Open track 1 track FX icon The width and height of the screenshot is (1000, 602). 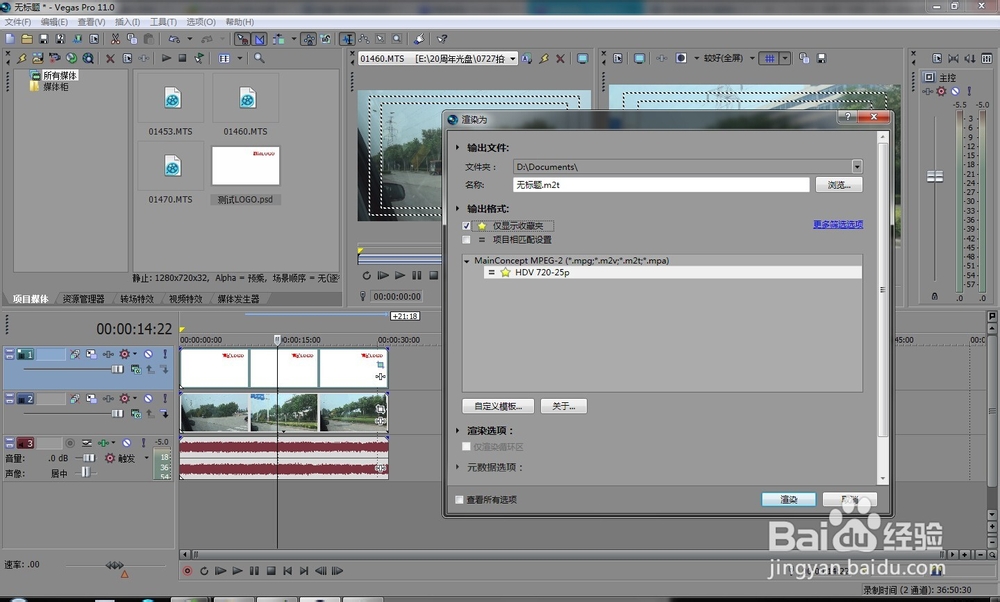point(108,354)
